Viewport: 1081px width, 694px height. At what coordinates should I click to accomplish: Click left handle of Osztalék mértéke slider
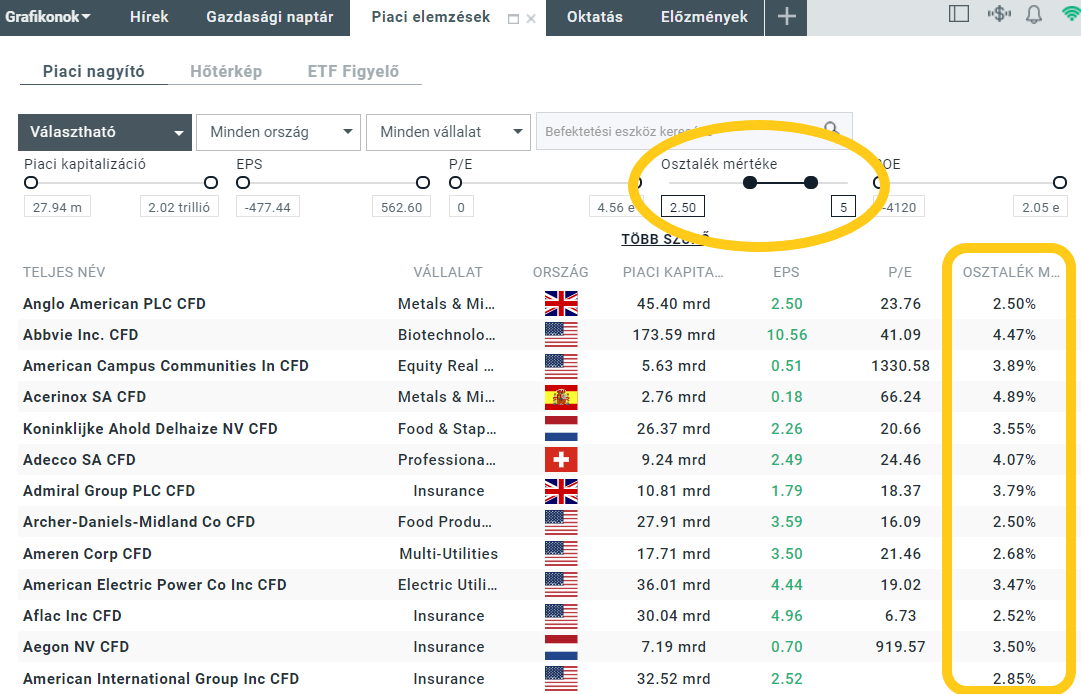(x=750, y=183)
